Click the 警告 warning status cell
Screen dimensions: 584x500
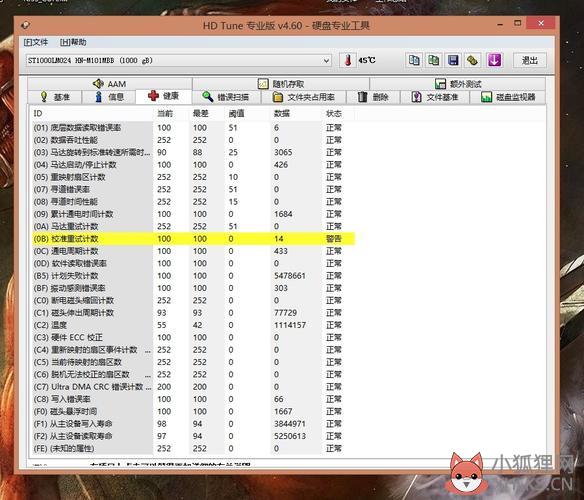click(x=334, y=238)
